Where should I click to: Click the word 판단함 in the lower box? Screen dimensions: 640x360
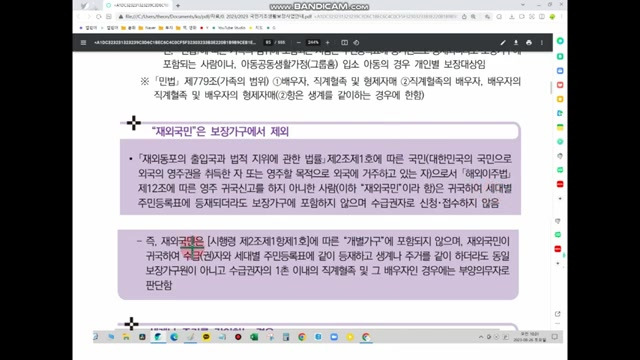click(159, 285)
